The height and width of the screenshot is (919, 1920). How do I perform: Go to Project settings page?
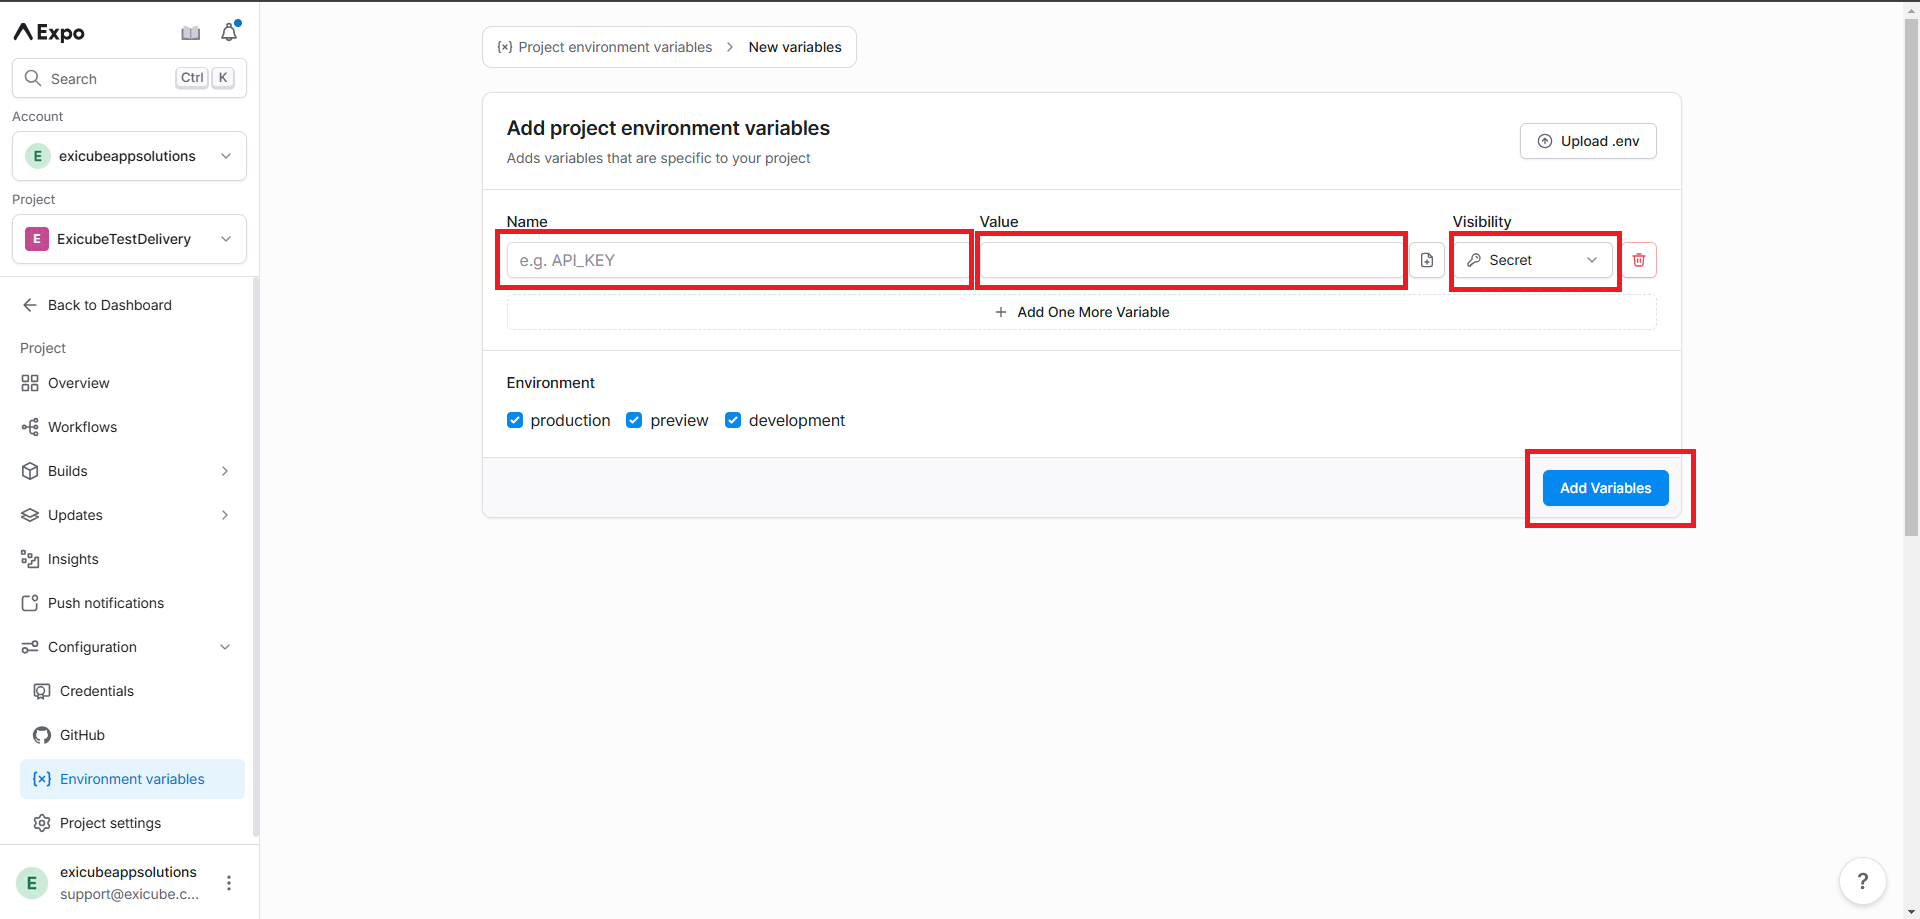pyautogui.click(x=110, y=823)
